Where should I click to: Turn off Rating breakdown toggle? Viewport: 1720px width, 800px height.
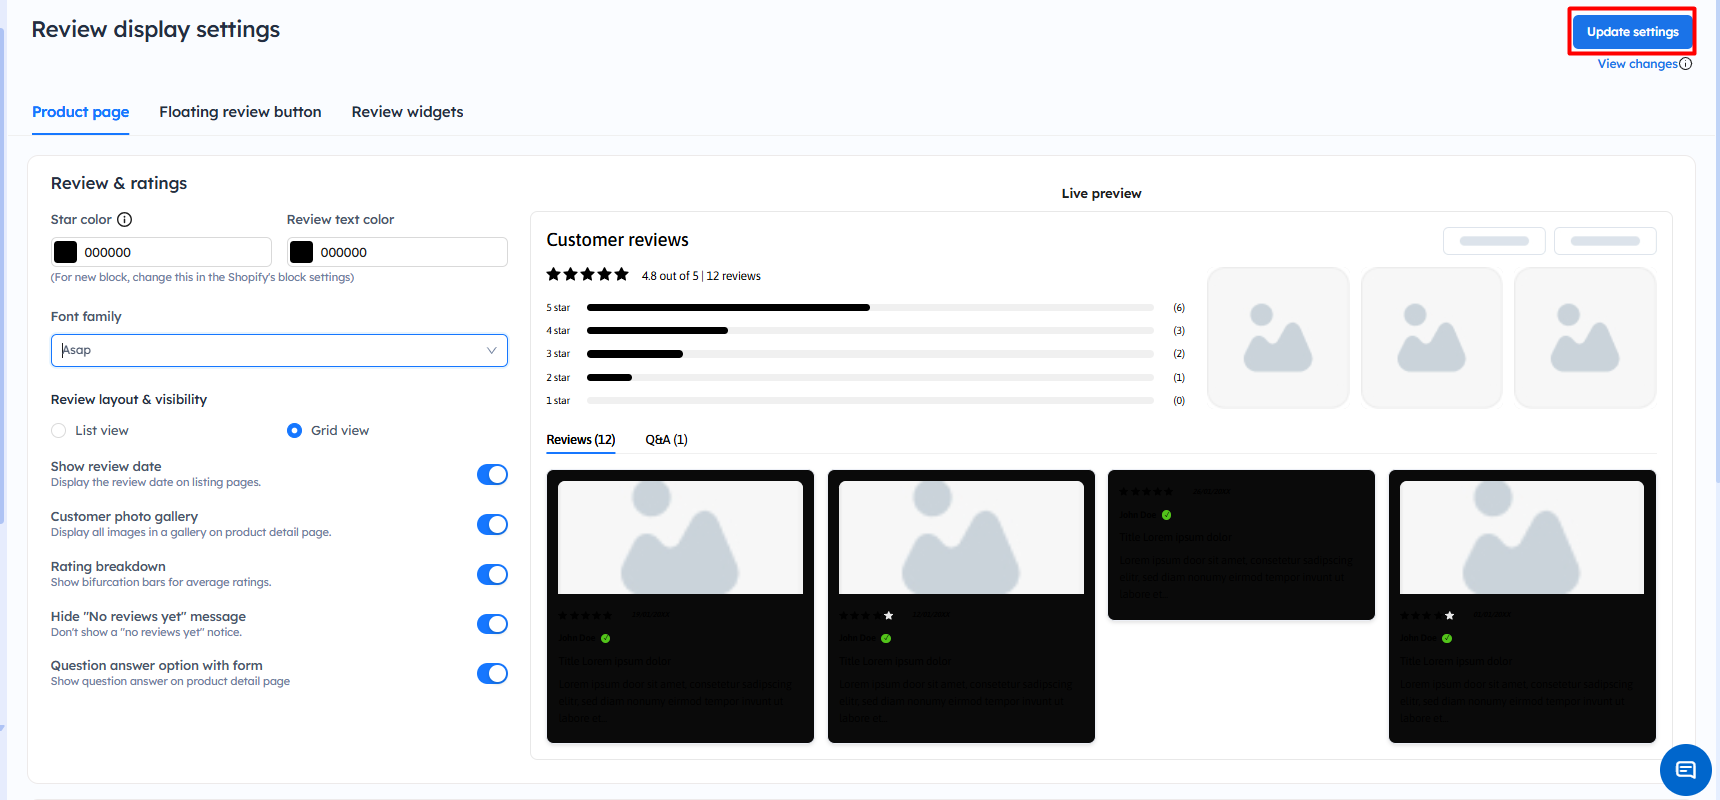492,575
